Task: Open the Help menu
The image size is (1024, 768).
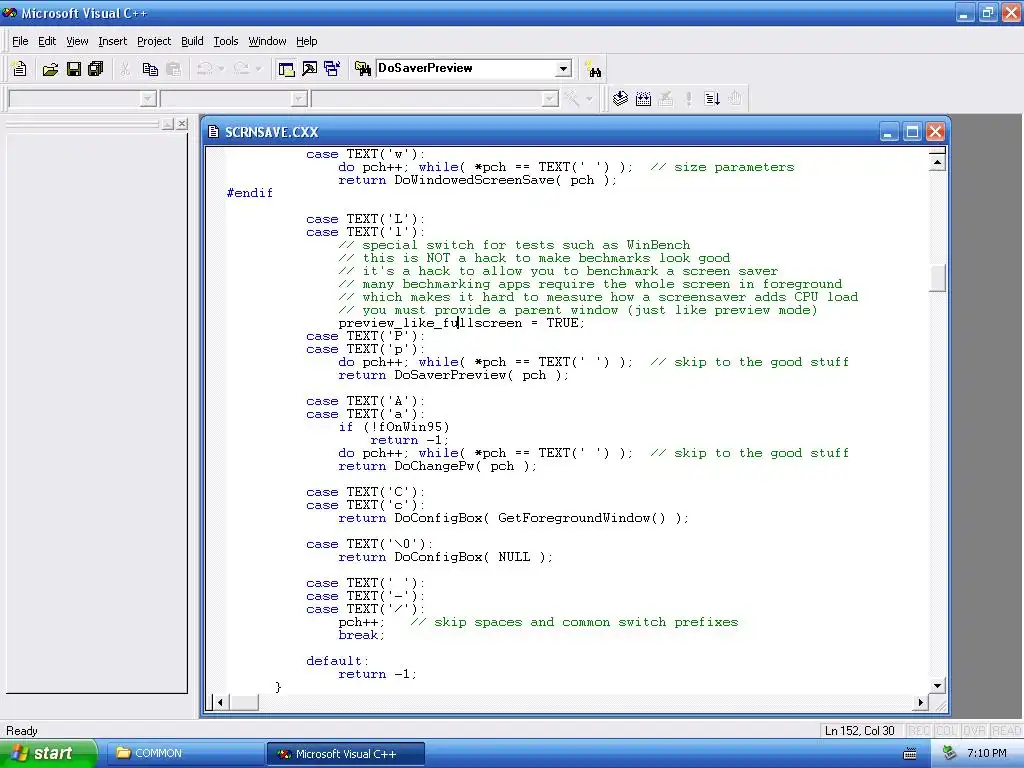Action: point(306,41)
